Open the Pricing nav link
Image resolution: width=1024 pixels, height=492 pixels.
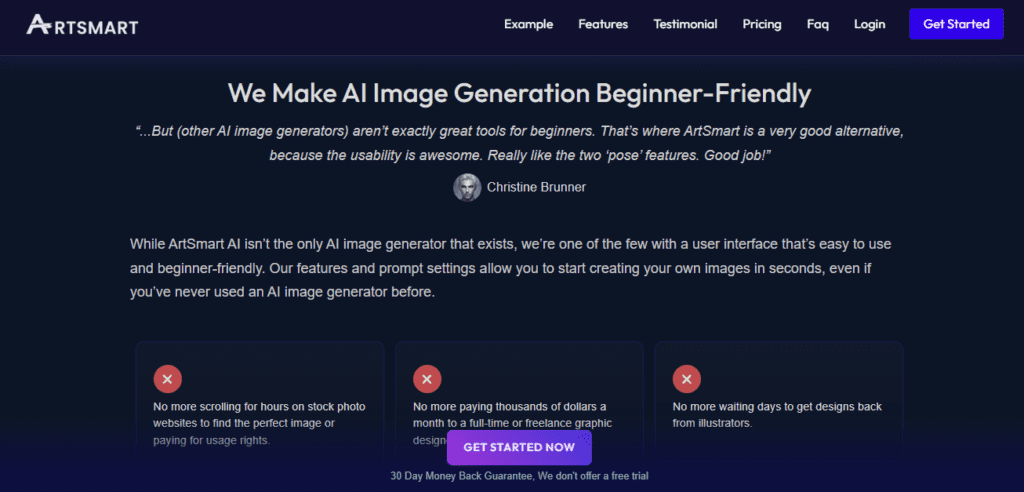pyautogui.click(x=761, y=24)
